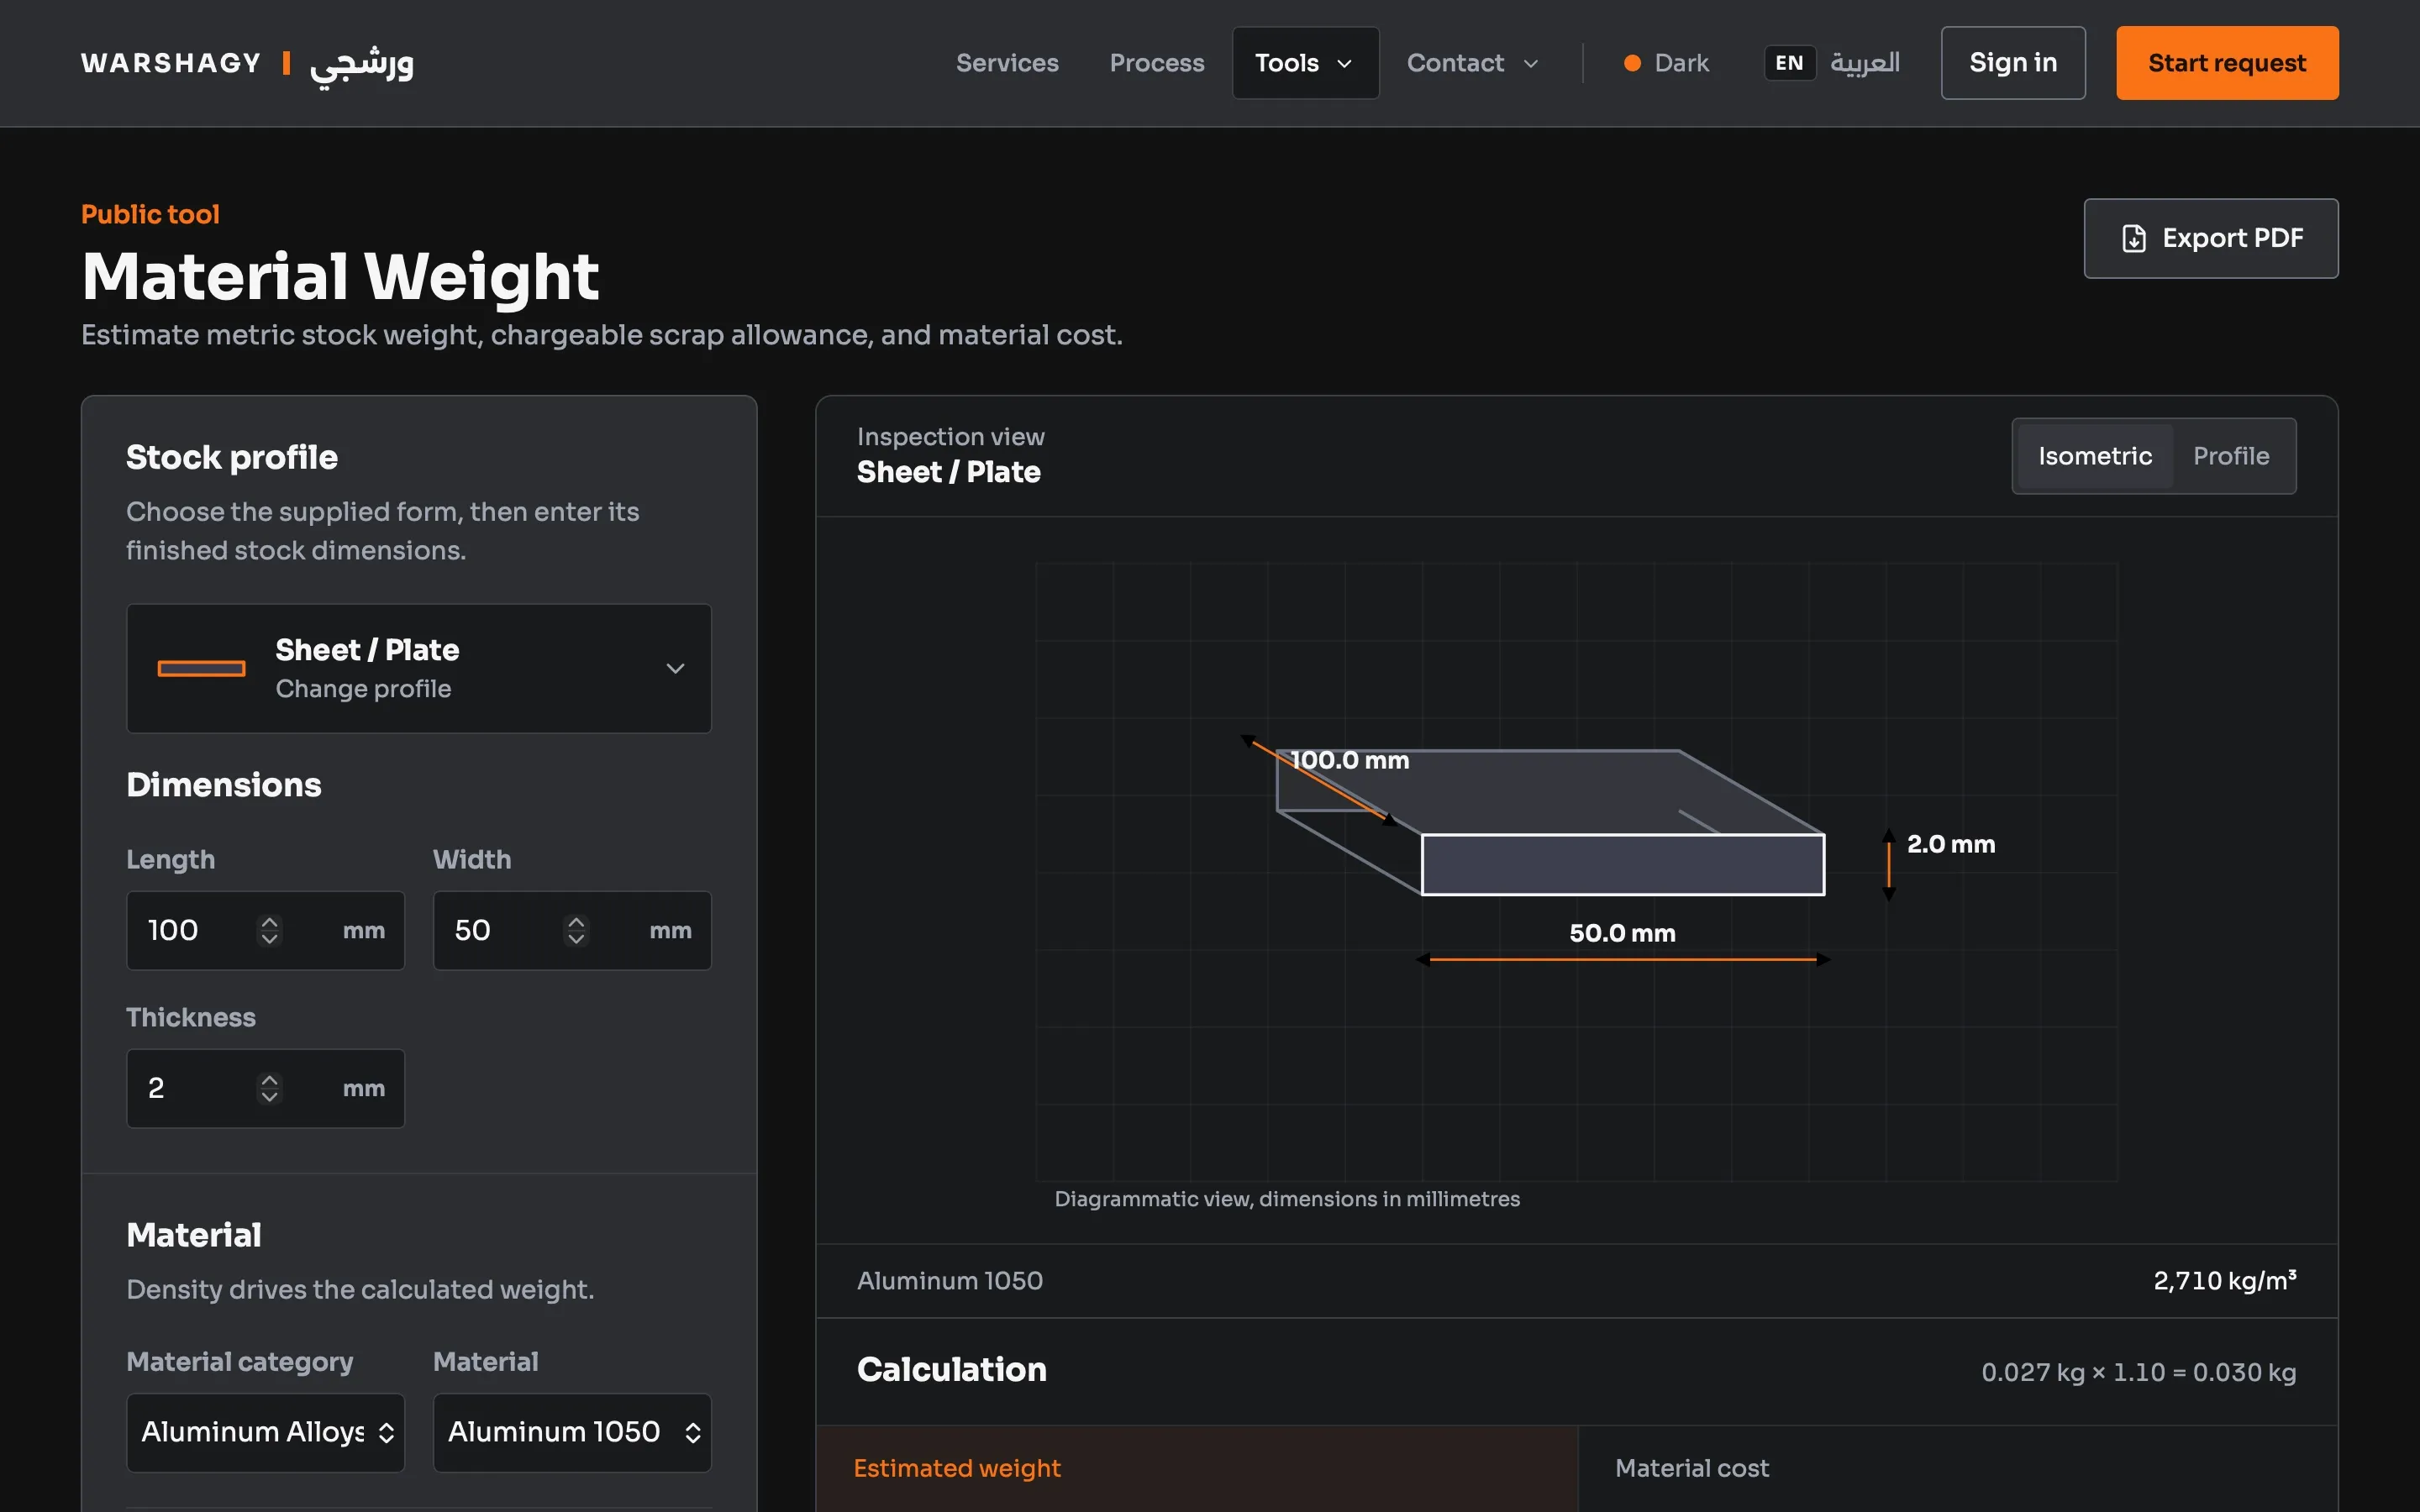Export the result as PDF

coord(2210,238)
